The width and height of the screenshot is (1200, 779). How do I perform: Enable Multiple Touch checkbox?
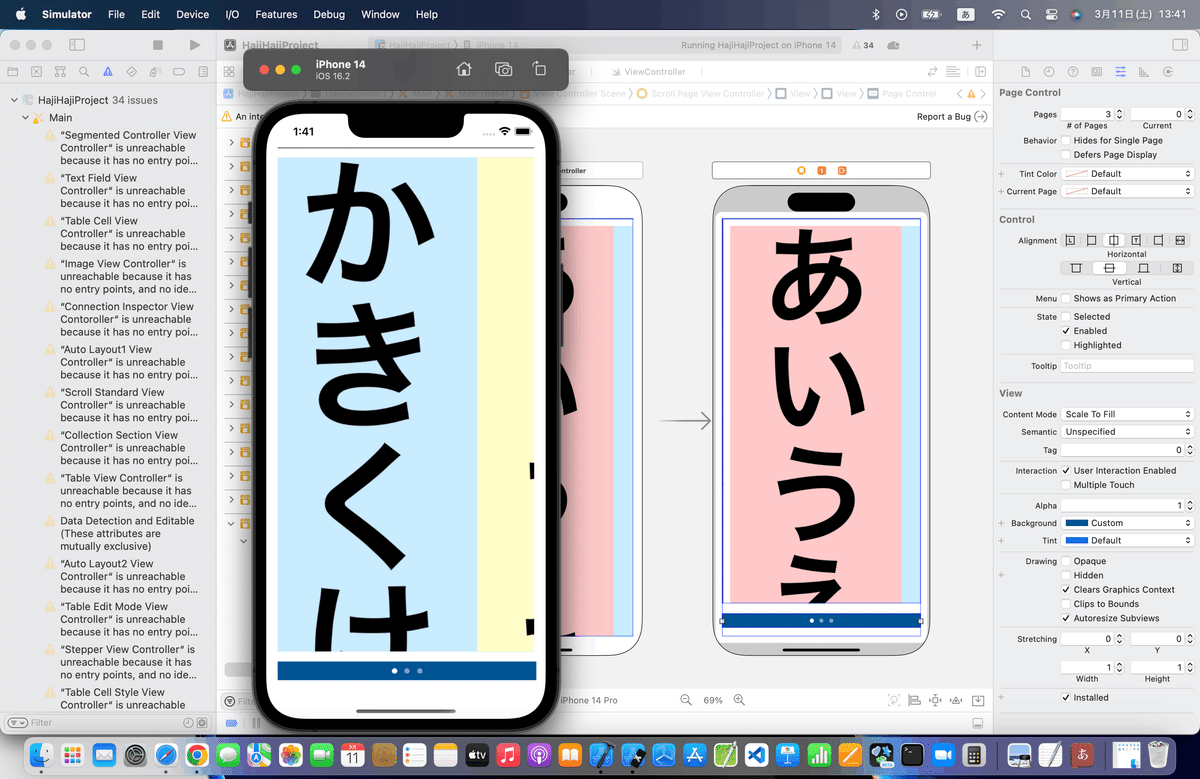[1066, 485]
